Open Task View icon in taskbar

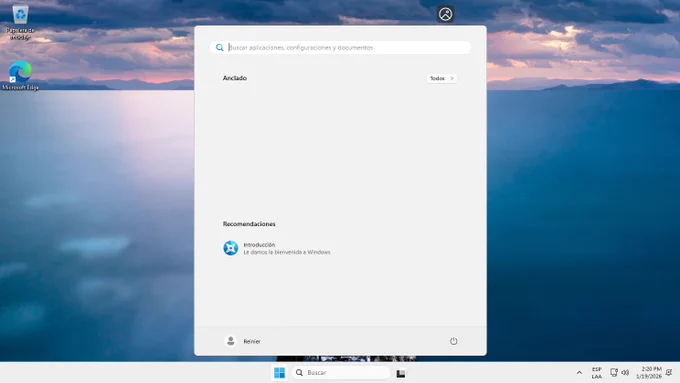click(x=401, y=373)
